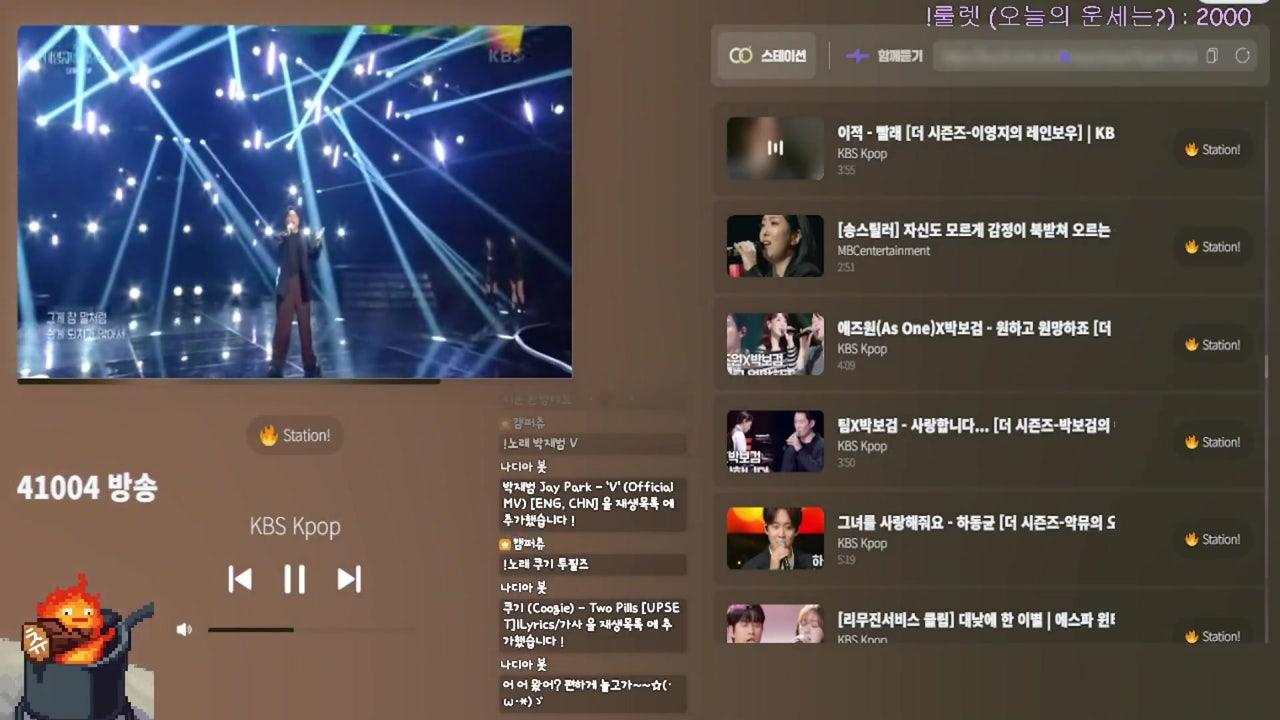Viewport: 1280px width, 720px height.
Task: Click Station! for 애즈원(As One)X박보검
Action: [x=1212, y=344]
